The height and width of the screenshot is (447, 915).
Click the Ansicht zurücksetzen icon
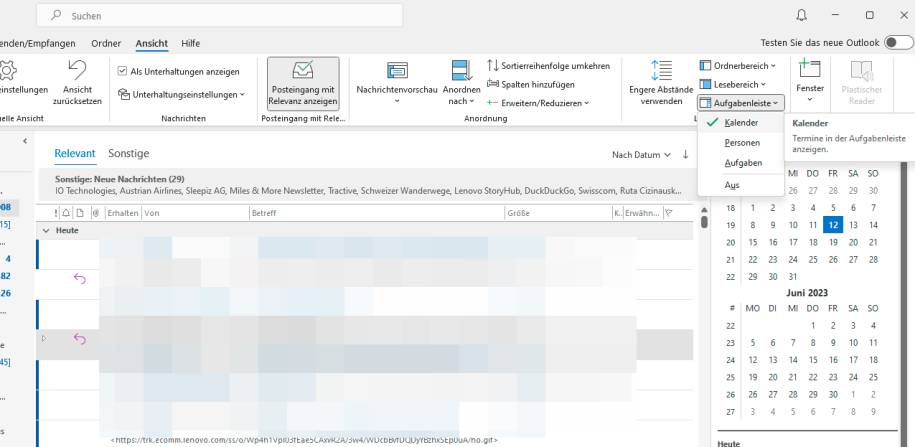click(x=77, y=70)
